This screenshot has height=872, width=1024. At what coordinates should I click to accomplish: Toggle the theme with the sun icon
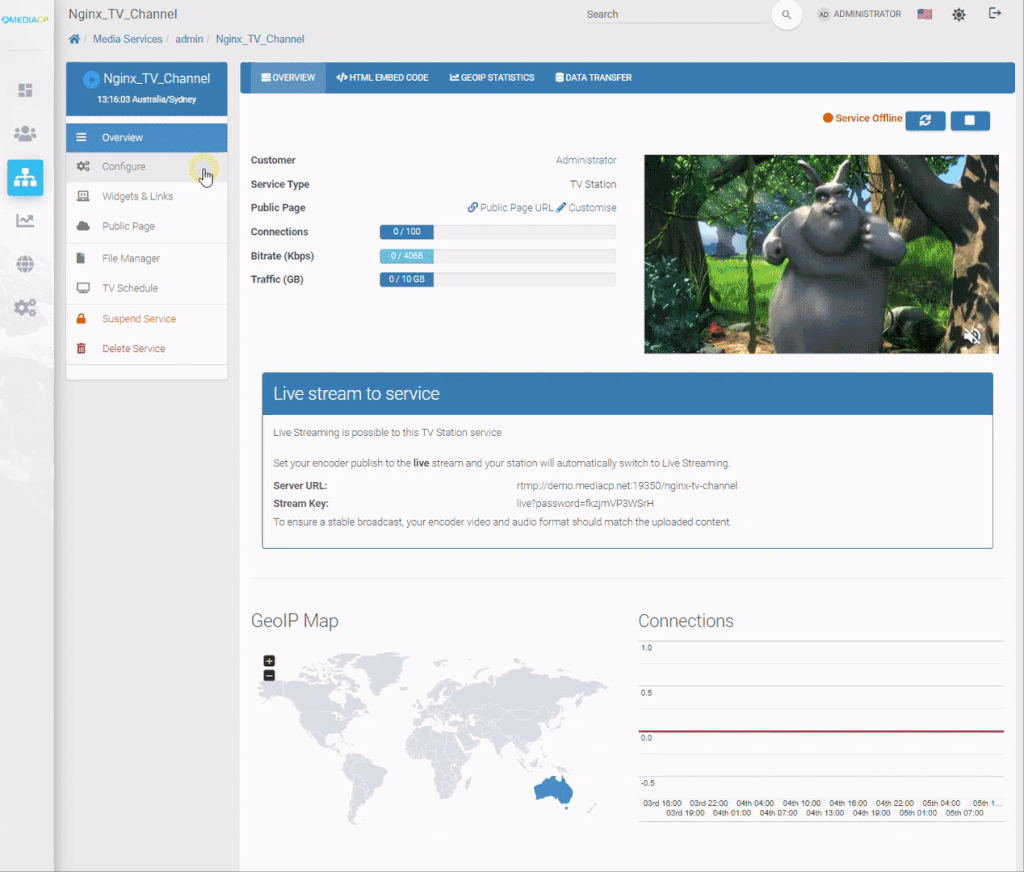[959, 14]
